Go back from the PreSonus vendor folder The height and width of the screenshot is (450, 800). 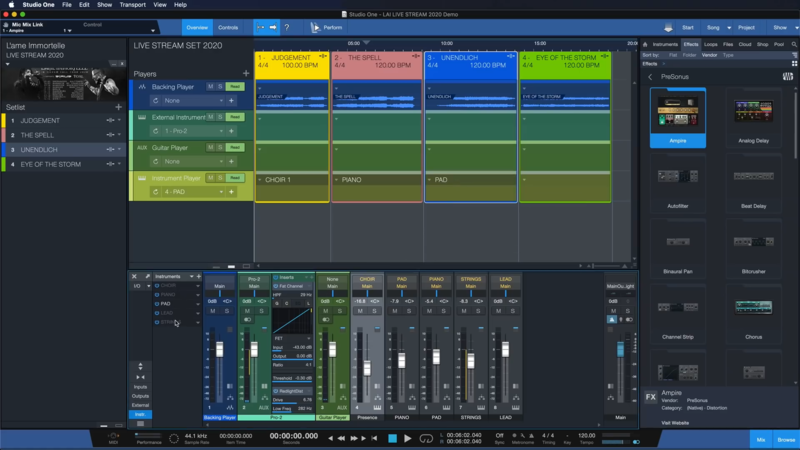(x=651, y=77)
